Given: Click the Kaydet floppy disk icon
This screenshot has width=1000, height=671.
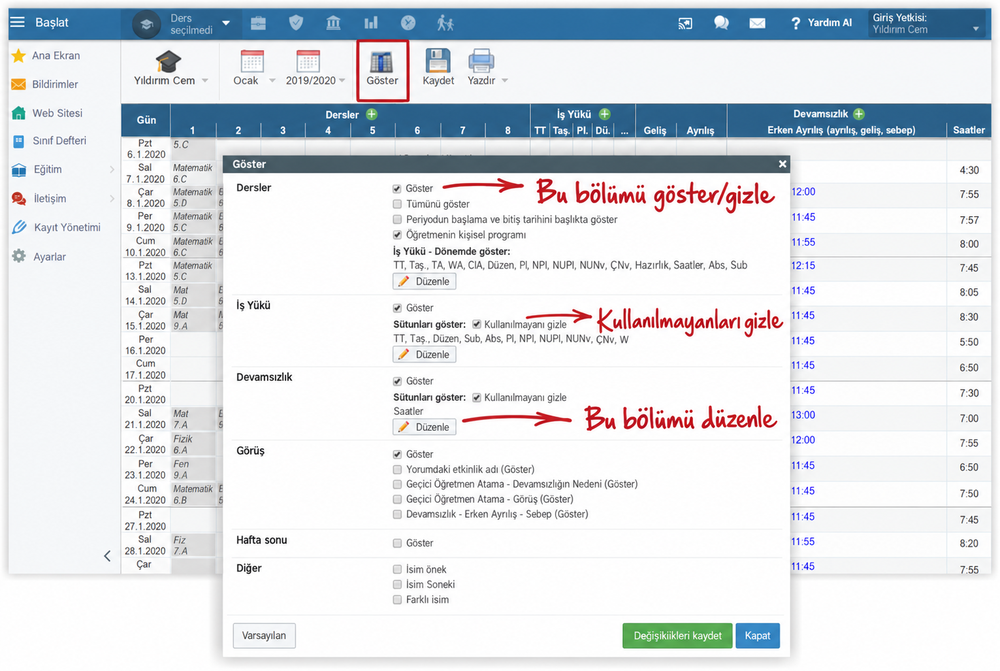Looking at the screenshot, I should point(438,61).
